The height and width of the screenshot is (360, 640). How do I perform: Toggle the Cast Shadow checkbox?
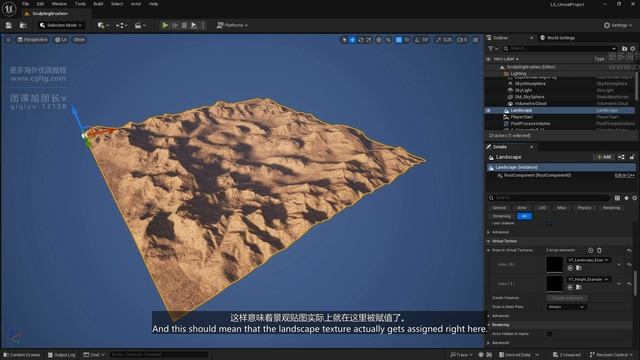[x=549, y=224]
